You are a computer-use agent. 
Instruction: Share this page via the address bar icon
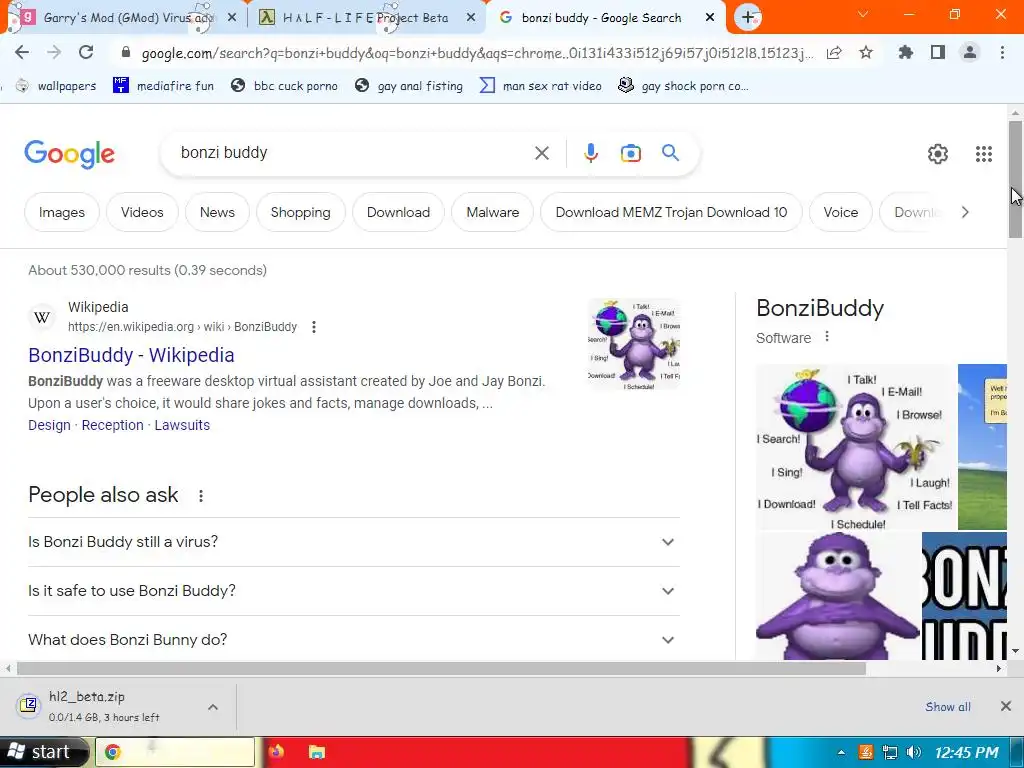tap(834, 53)
